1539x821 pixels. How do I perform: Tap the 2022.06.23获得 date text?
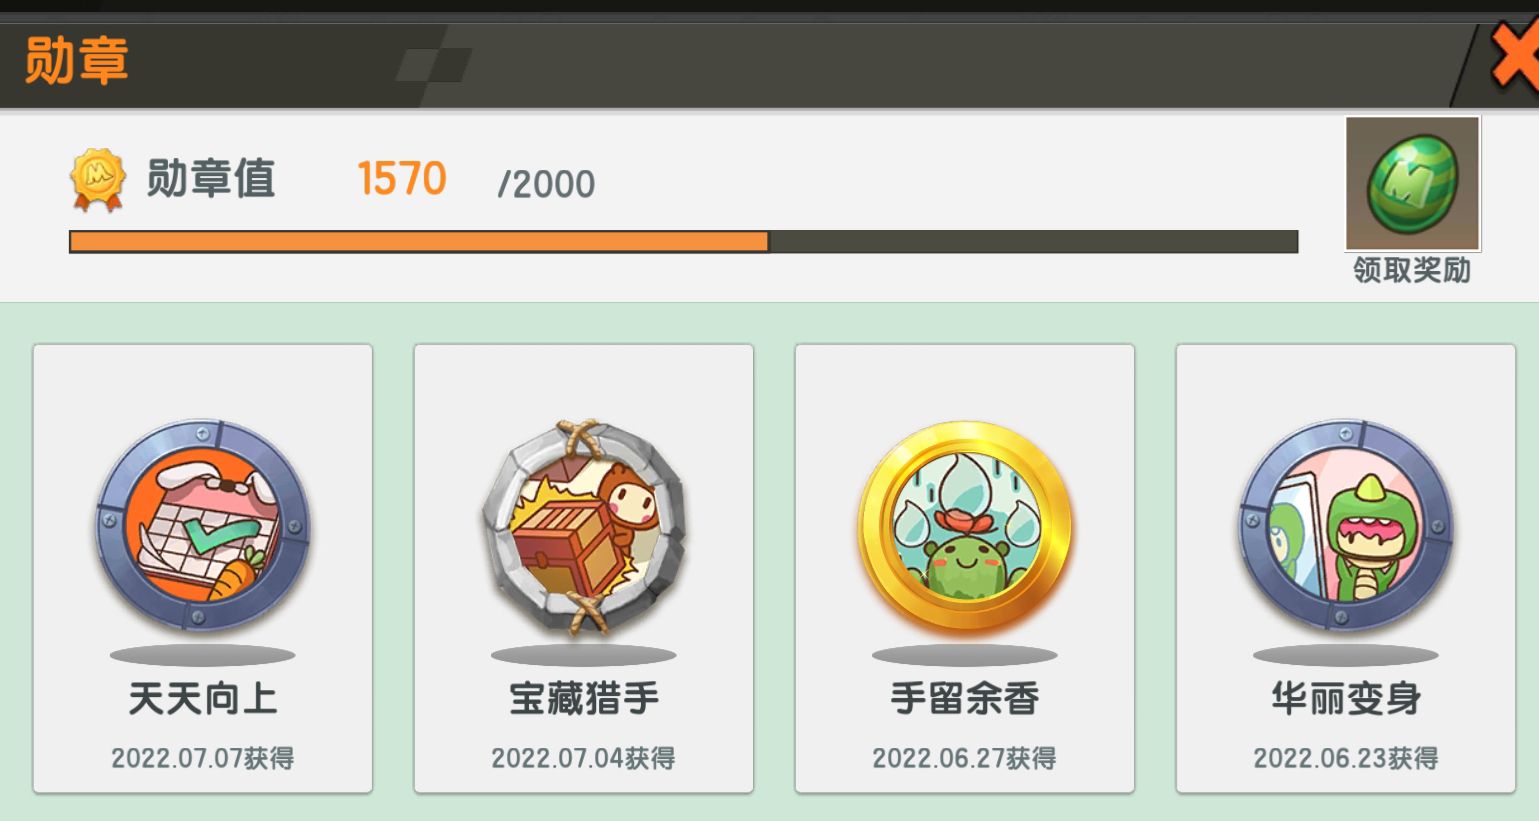[x=1346, y=758]
